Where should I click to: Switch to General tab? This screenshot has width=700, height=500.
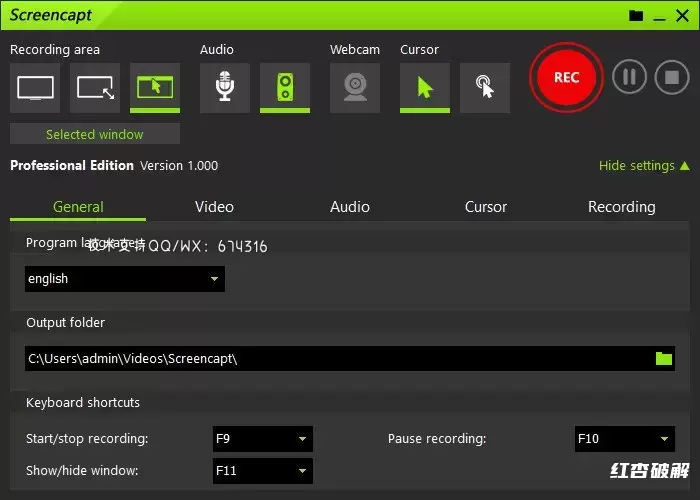click(x=78, y=207)
